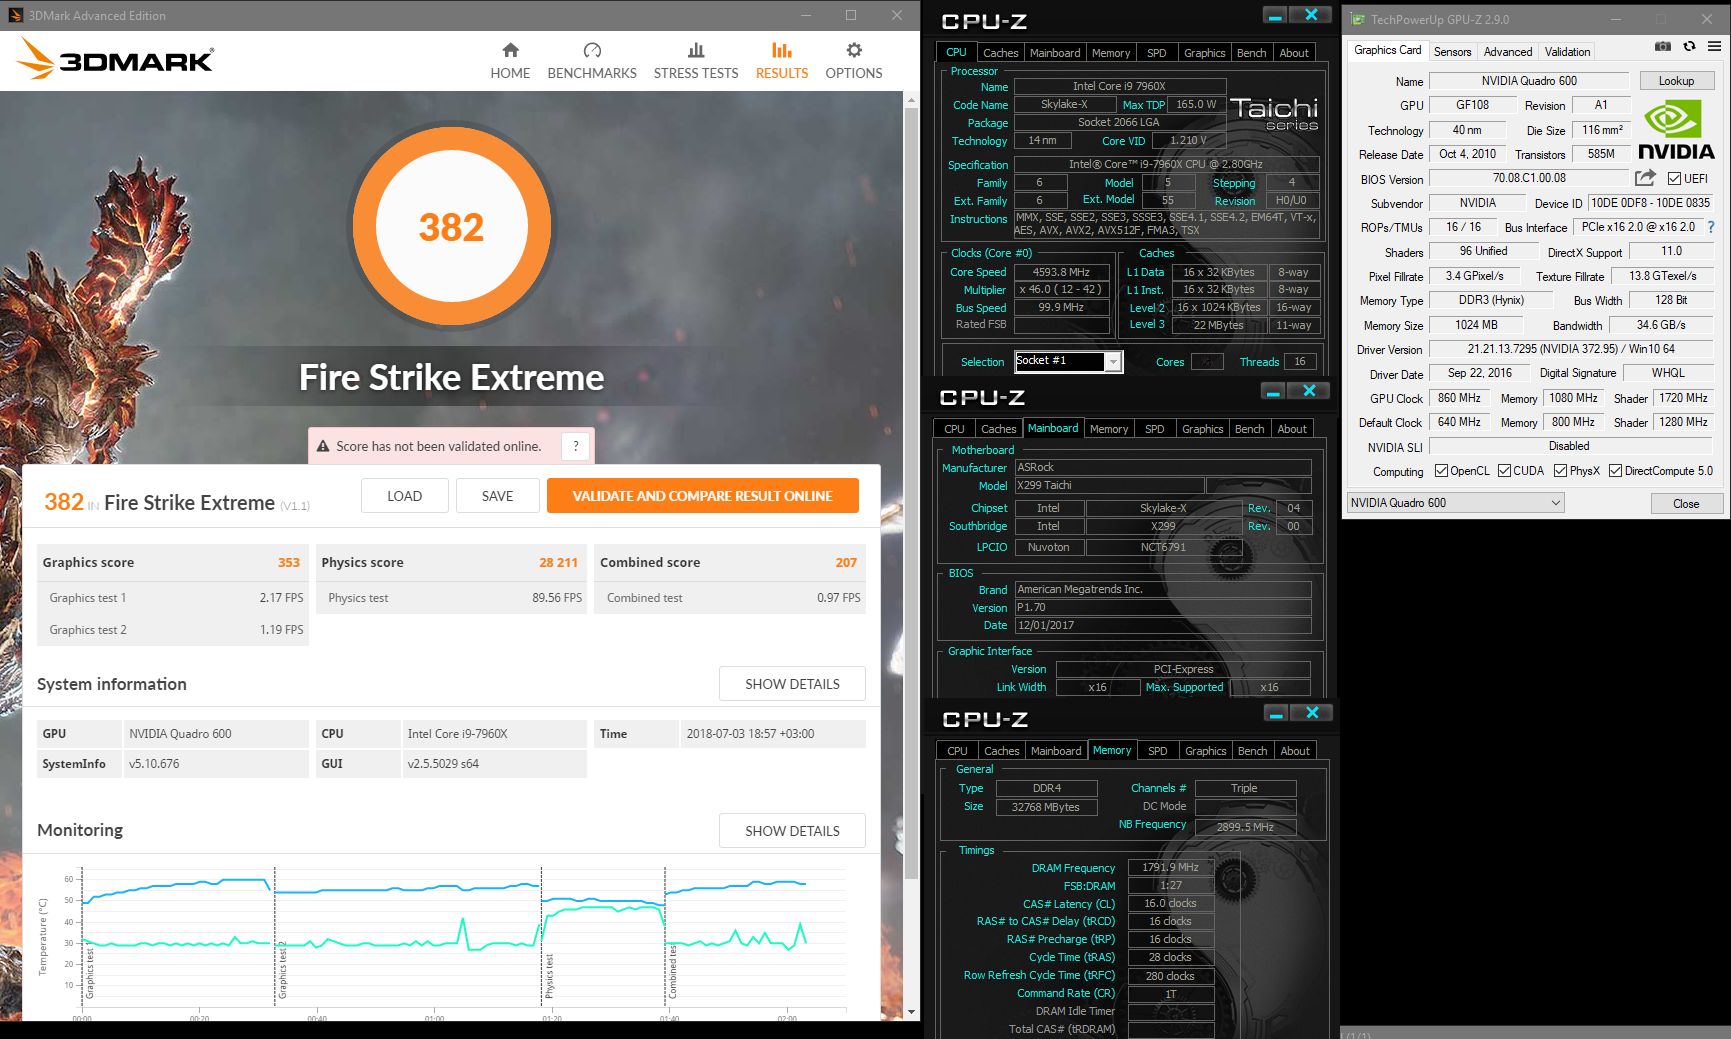This screenshot has height=1039, width=1731.
Task: Open Caches tab in top CPU-Z window
Action: pyautogui.click(x=1000, y=53)
